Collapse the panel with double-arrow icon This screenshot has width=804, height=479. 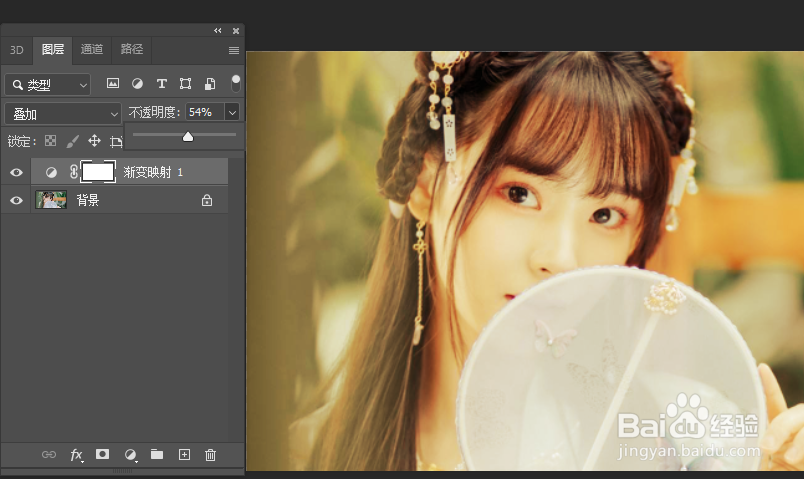[x=218, y=31]
